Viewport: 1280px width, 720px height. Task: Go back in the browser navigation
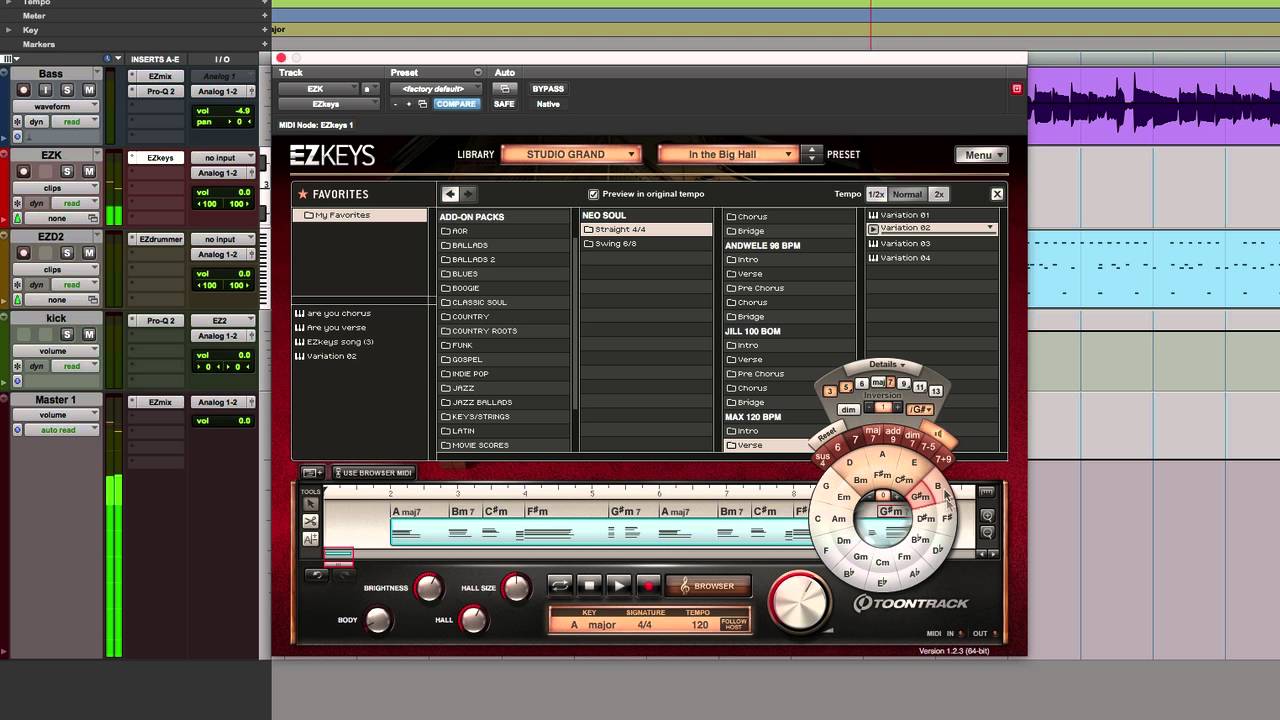pos(450,194)
